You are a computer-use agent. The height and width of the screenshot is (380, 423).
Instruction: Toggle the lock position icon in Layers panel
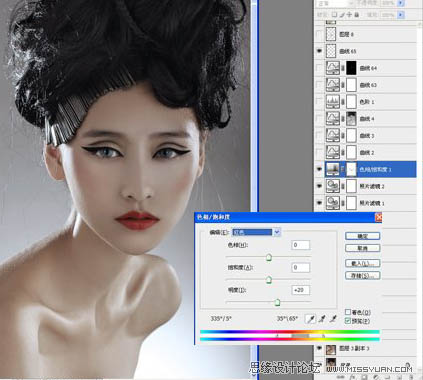pos(349,15)
